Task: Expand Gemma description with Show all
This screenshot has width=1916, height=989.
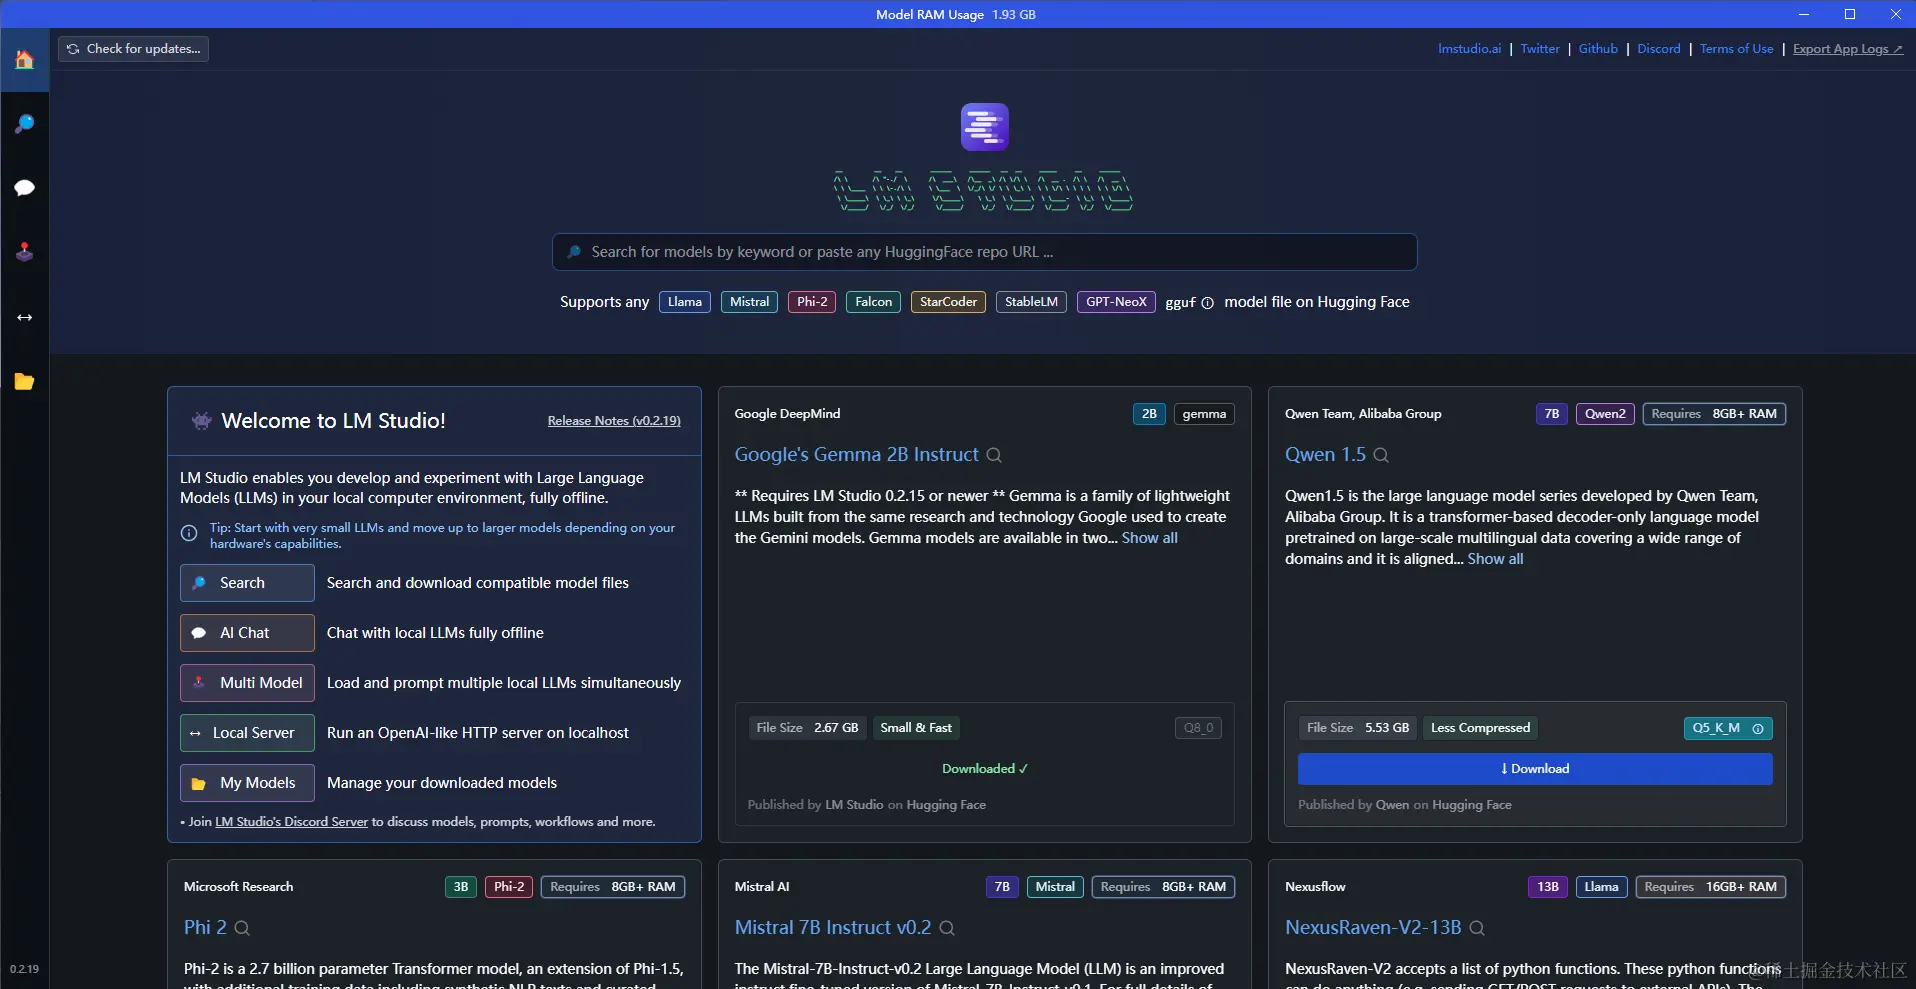Action: pyautogui.click(x=1149, y=538)
